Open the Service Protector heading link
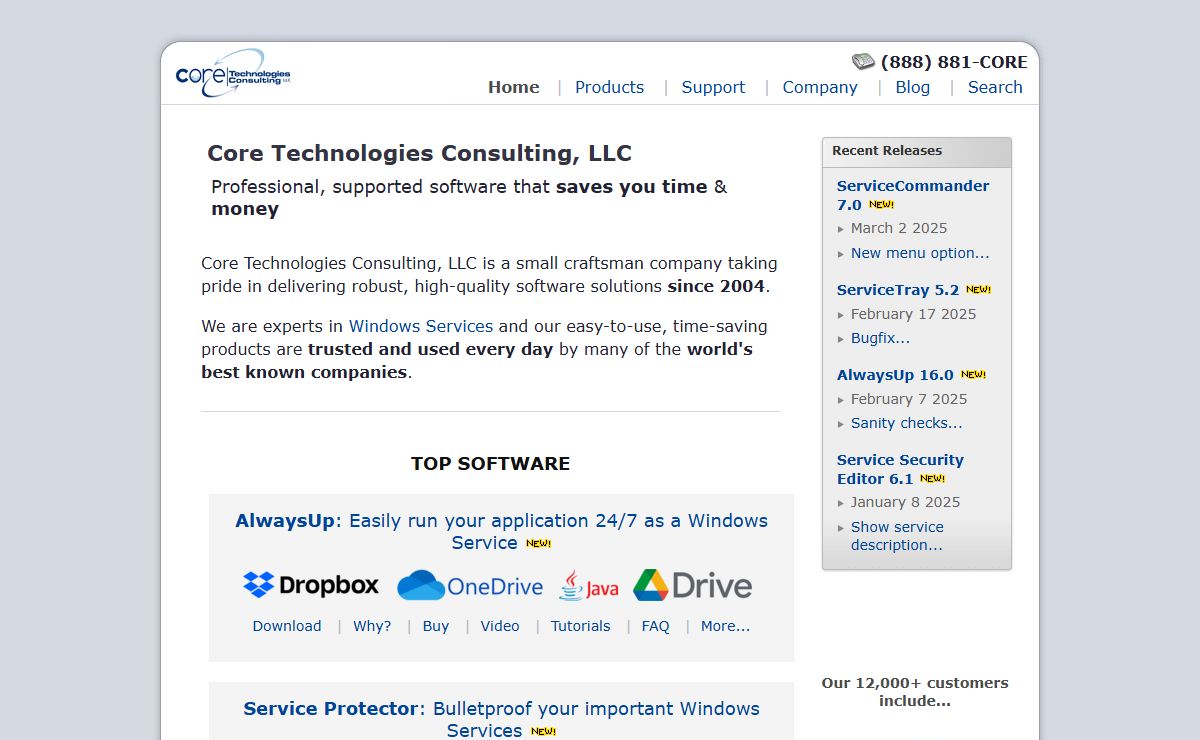Screen dimensions: 1200x740 click(501, 719)
